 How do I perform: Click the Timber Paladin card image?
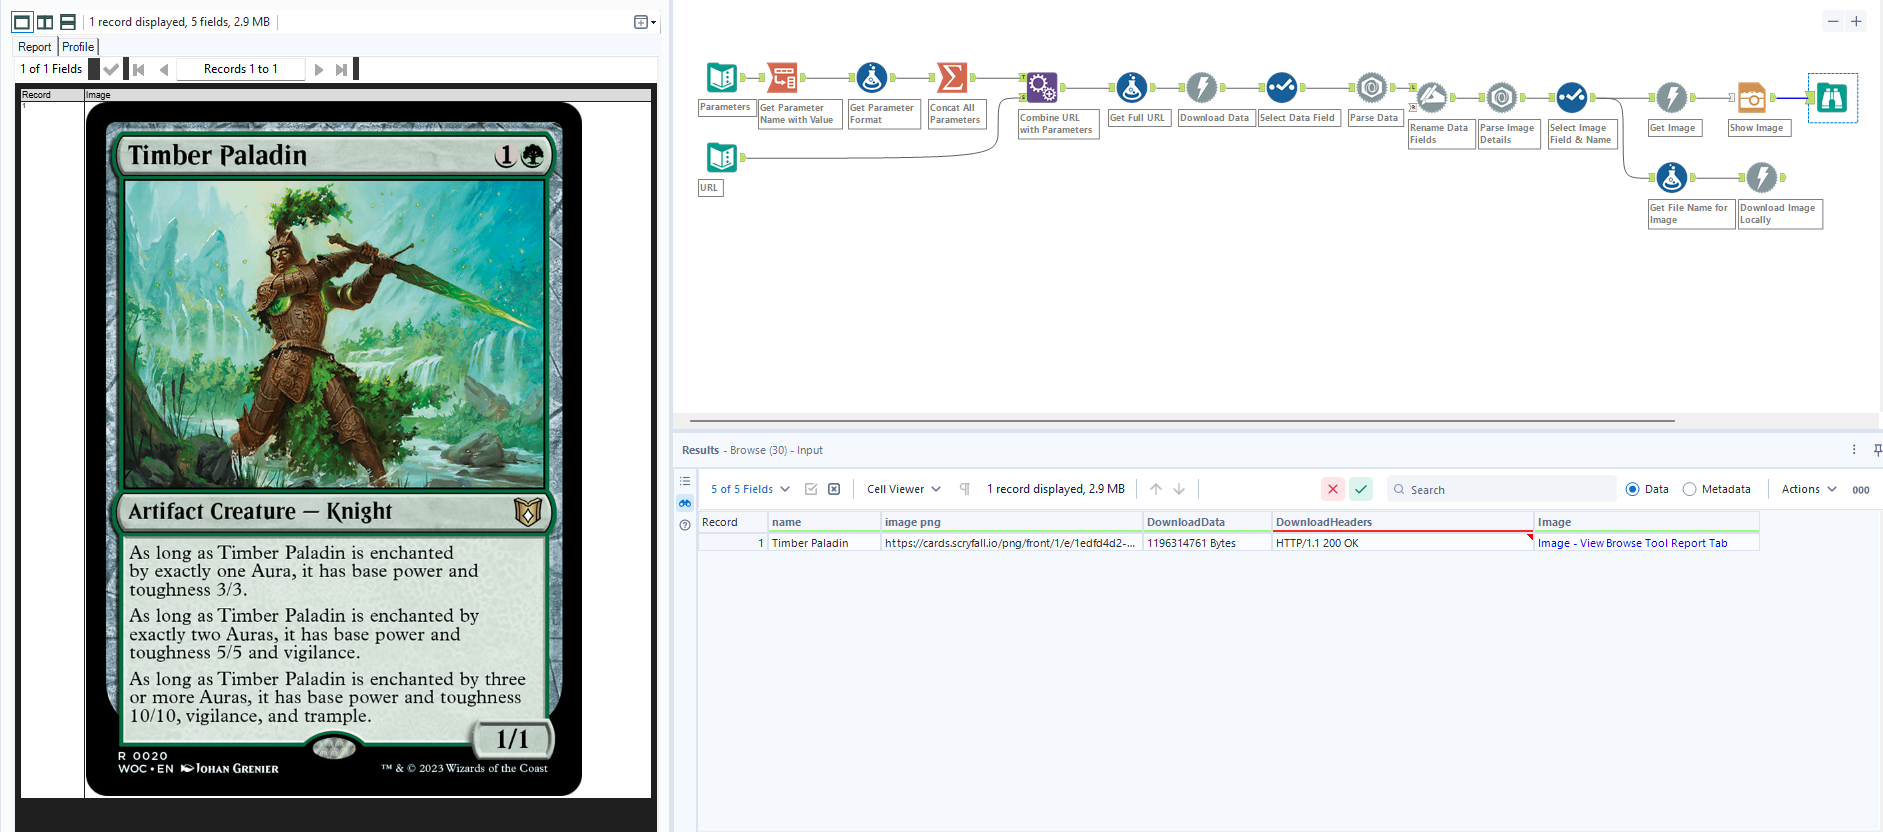pyautogui.click(x=334, y=449)
